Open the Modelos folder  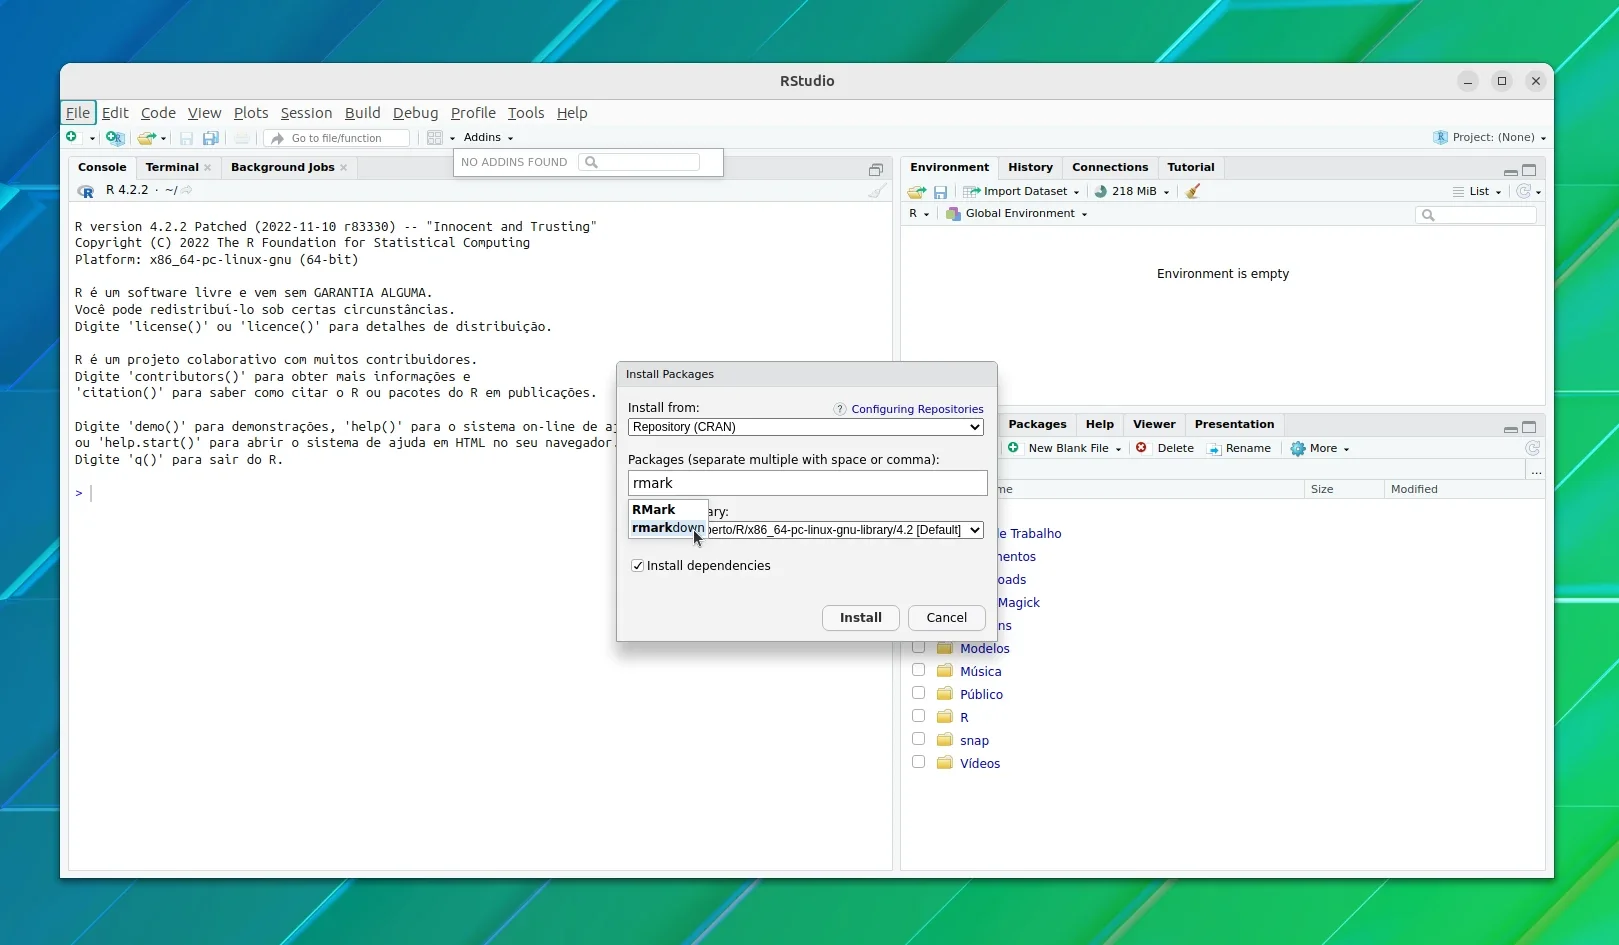pyautogui.click(x=984, y=648)
